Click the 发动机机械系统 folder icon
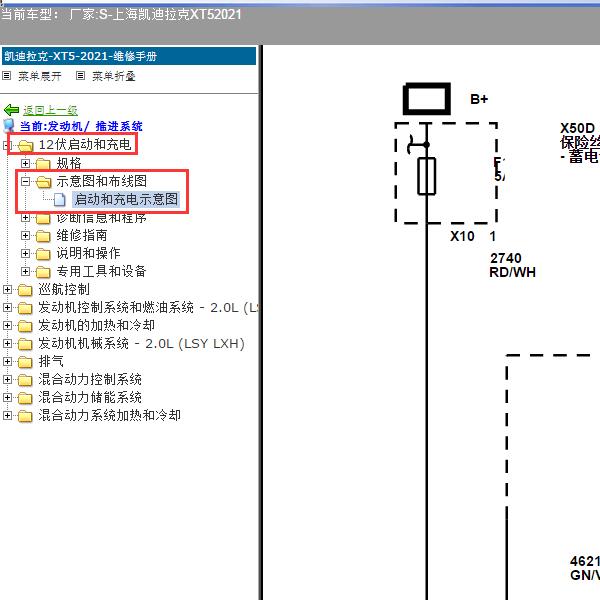 (25, 344)
